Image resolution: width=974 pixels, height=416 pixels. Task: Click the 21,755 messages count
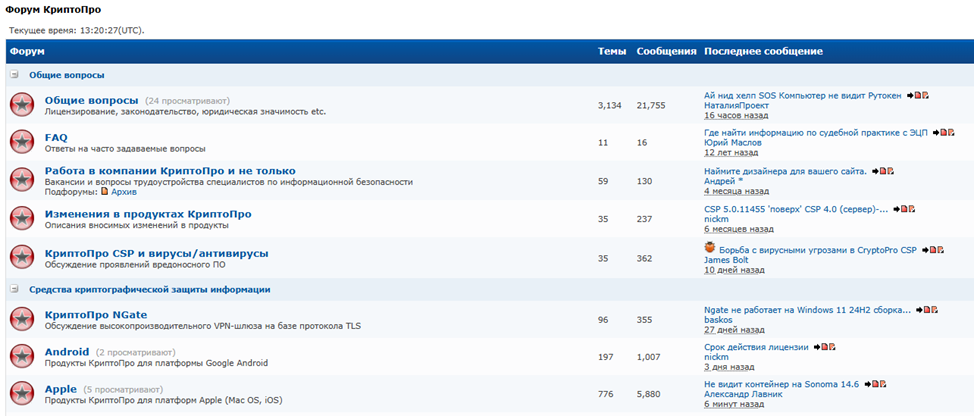[x=651, y=106]
